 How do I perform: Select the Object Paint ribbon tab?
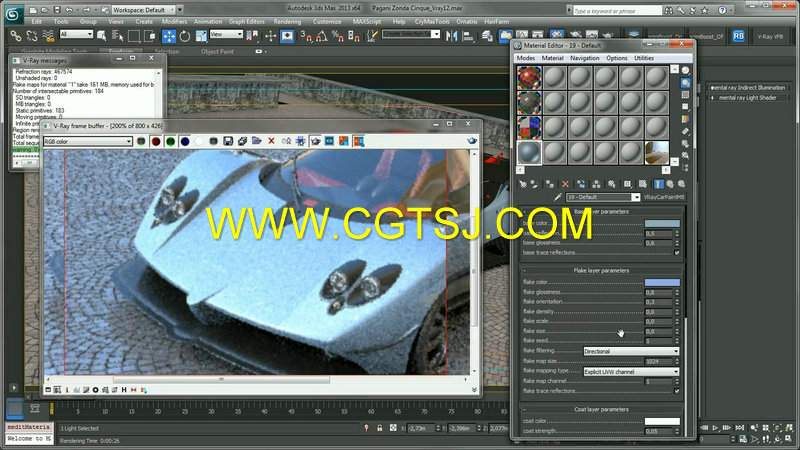pos(217,52)
